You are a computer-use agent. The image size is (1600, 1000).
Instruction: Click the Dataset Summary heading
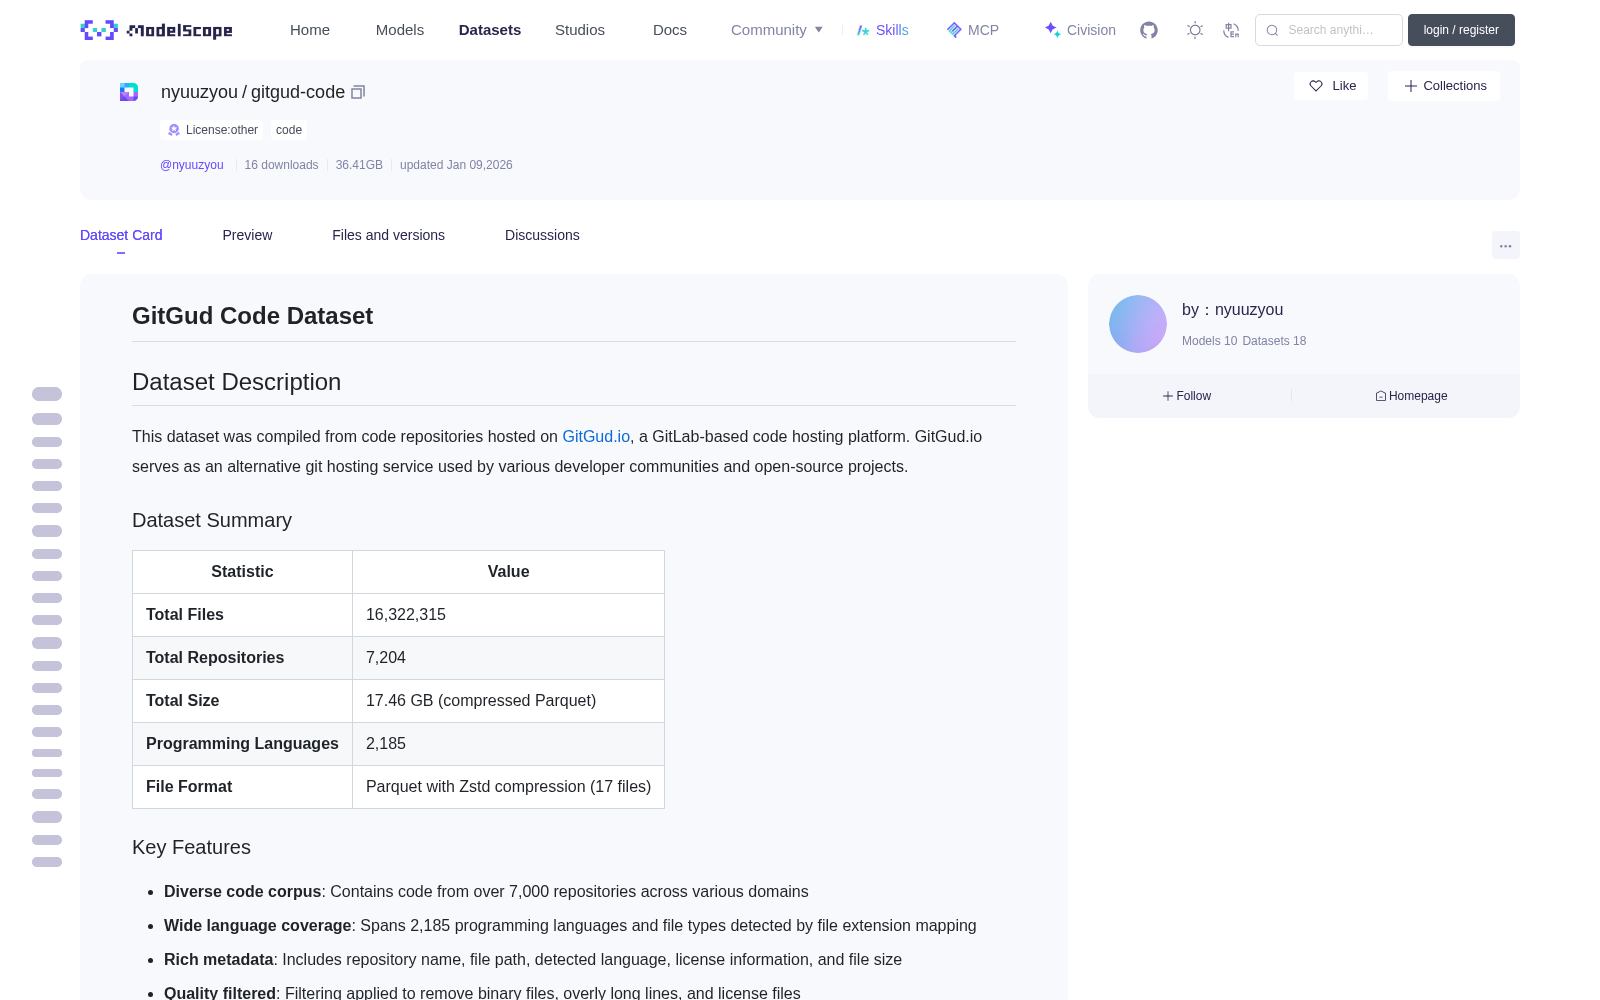click(212, 520)
